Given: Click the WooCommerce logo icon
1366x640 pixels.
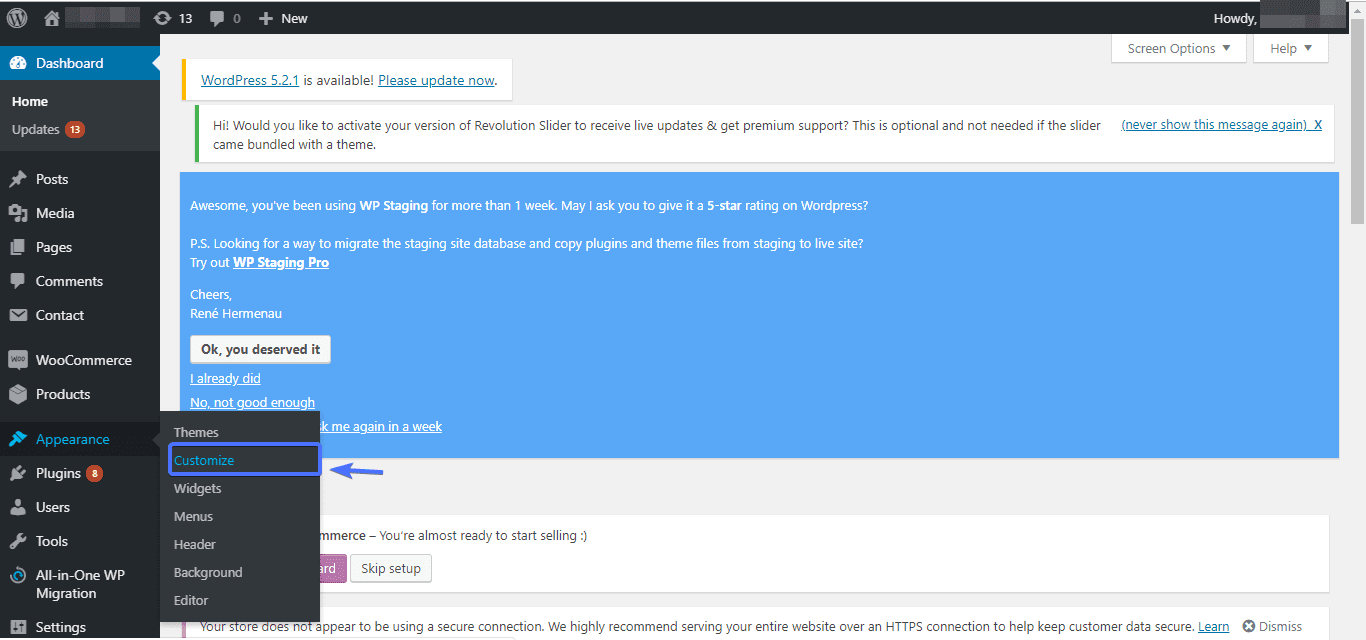Looking at the screenshot, I should [x=18, y=360].
